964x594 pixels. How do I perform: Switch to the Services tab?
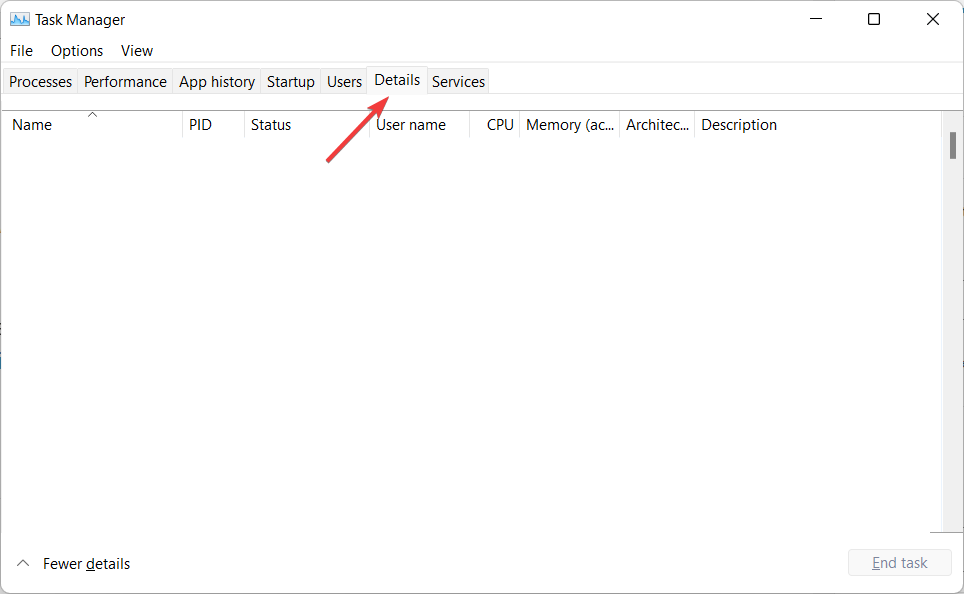(x=458, y=82)
